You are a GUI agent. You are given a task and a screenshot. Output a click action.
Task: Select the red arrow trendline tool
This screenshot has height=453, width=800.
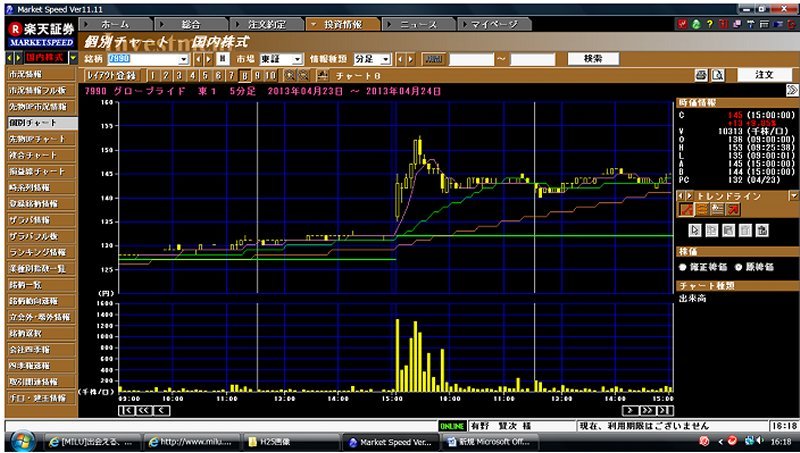coord(732,209)
